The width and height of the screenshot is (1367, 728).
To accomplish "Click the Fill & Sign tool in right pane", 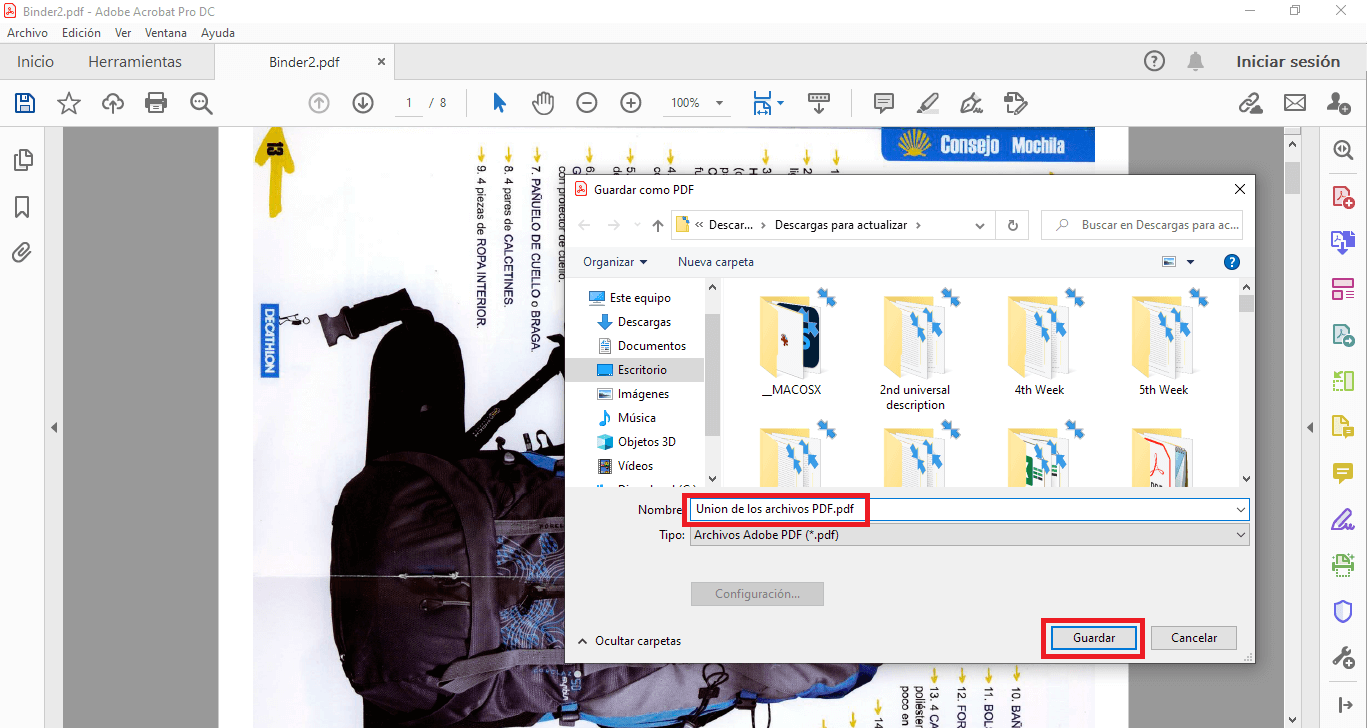I will coord(1342,519).
